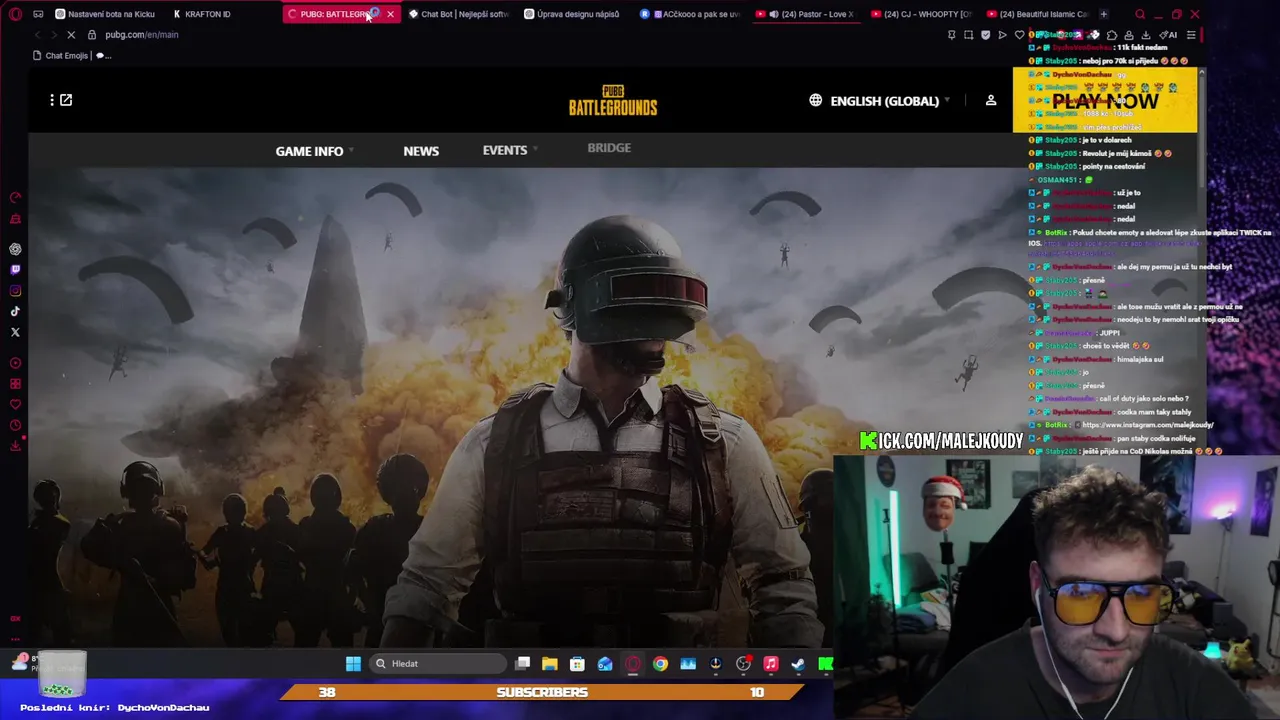Open a new tab with the plus button
Viewport: 1280px width, 720px height.
1104,14
